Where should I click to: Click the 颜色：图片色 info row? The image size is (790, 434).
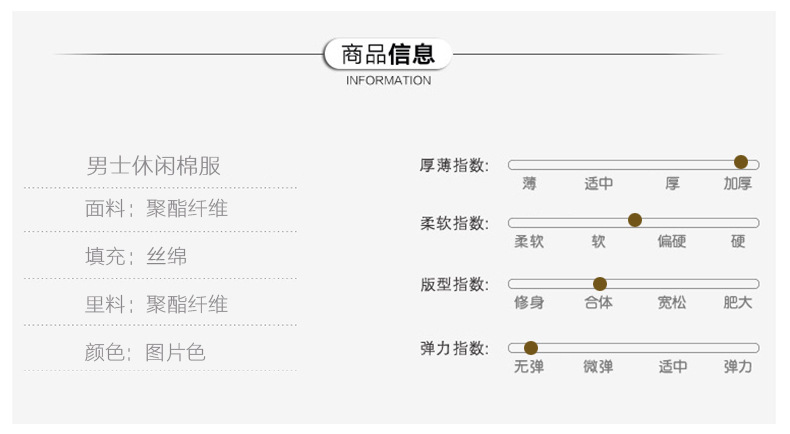click(x=145, y=352)
